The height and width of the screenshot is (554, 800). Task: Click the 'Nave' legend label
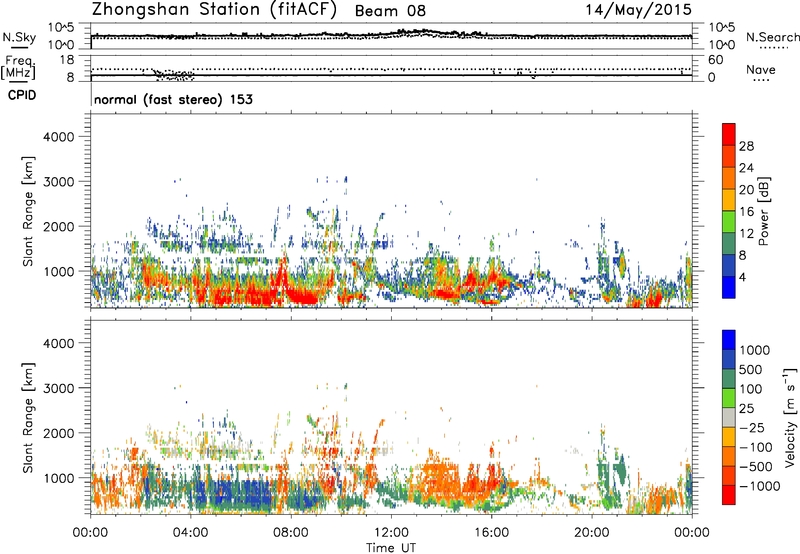point(760,69)
